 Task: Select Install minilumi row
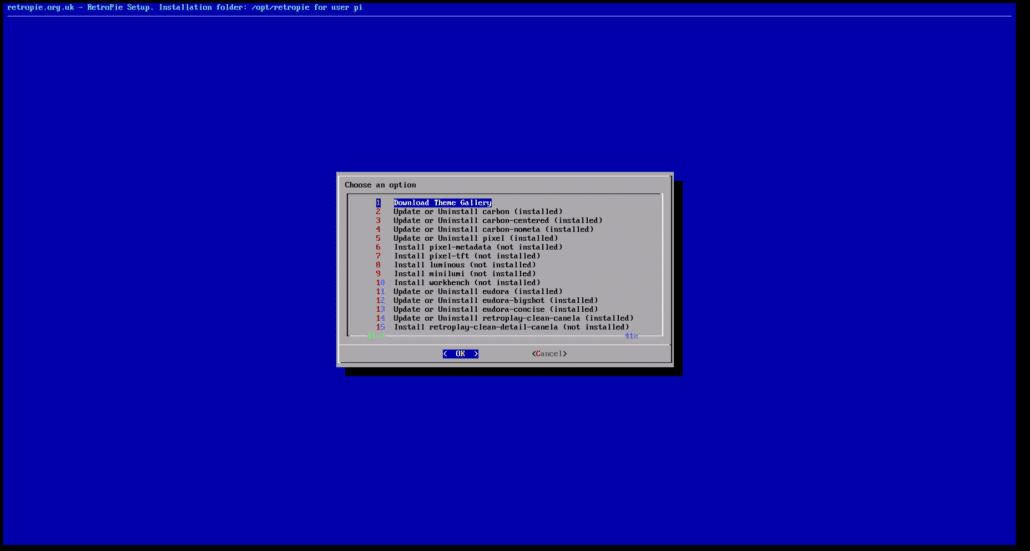pyautogui.click(x=464, y=273)
